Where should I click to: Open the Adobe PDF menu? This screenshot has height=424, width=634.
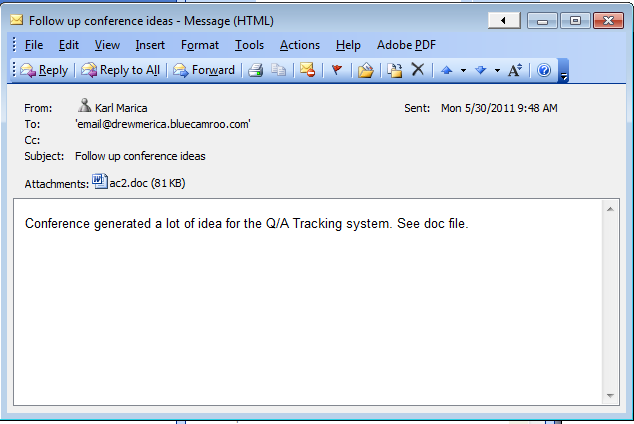(x=406, y=45)
